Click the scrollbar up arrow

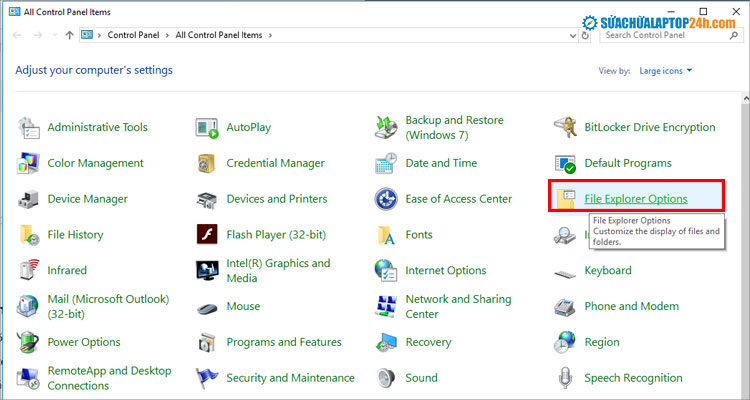tap(746, 98)
